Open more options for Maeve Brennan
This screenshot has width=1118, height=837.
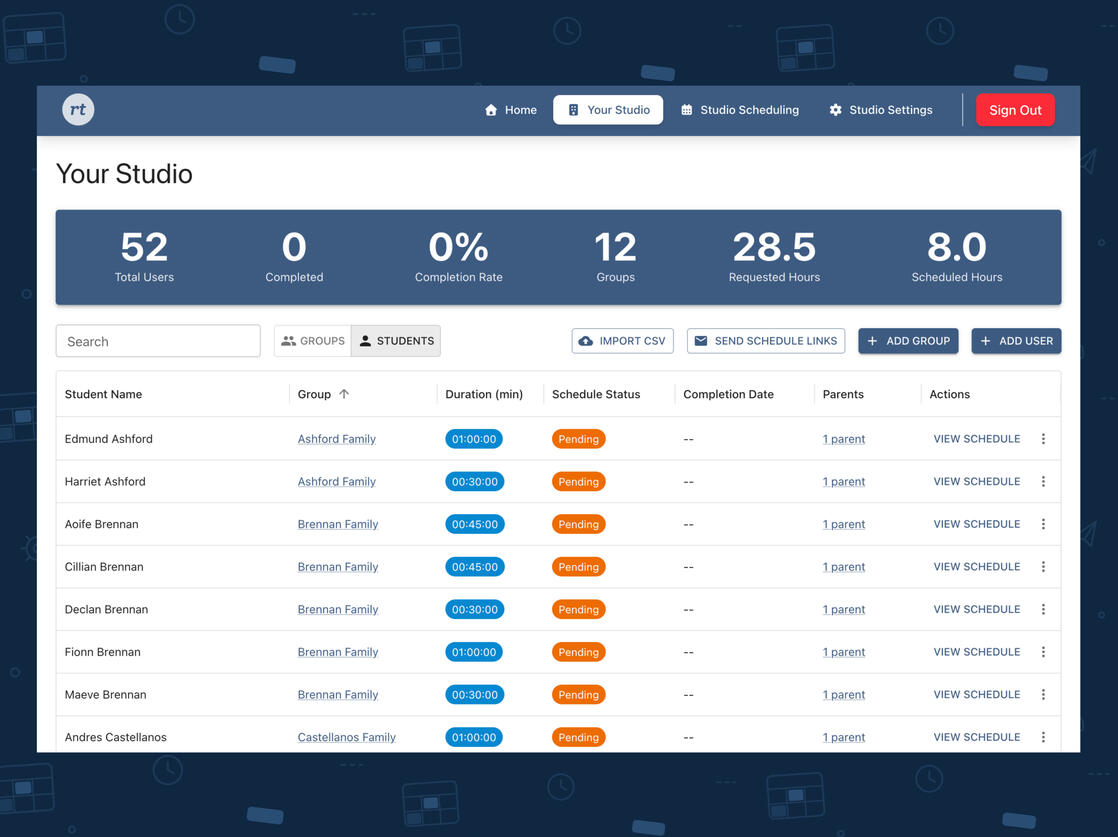(1043, 694)
